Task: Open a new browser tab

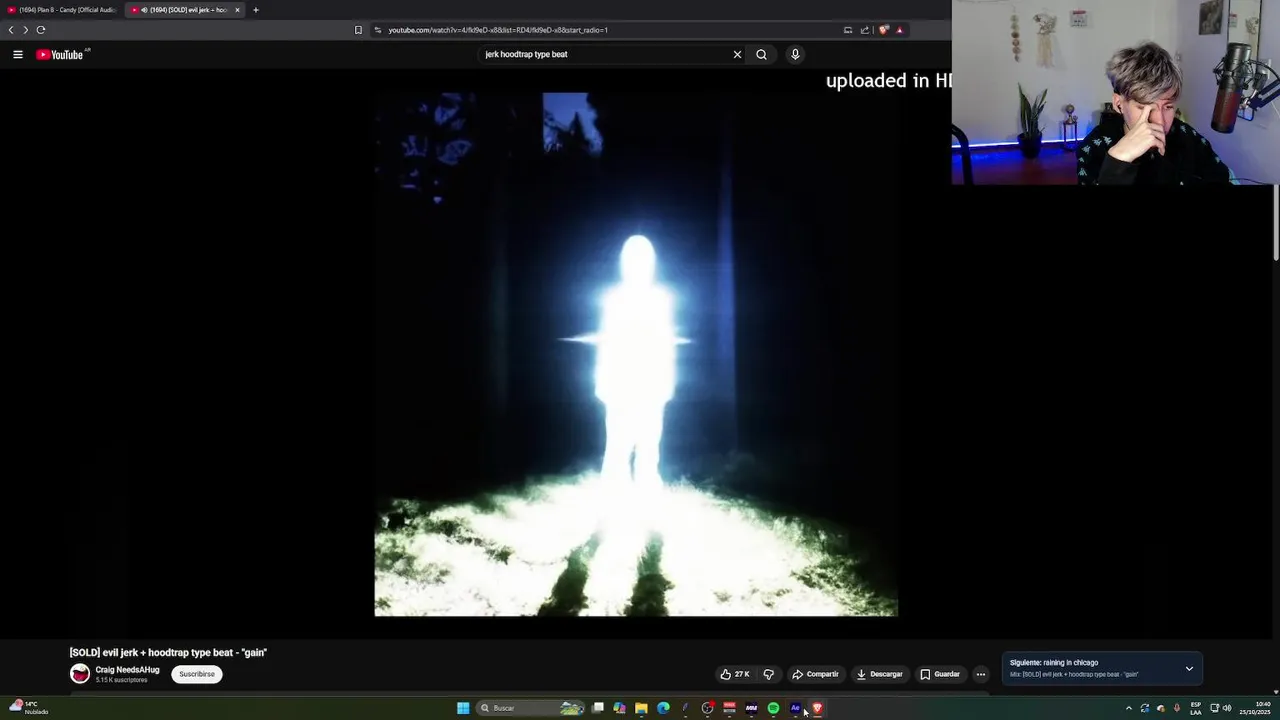Action: coord(255,10)
